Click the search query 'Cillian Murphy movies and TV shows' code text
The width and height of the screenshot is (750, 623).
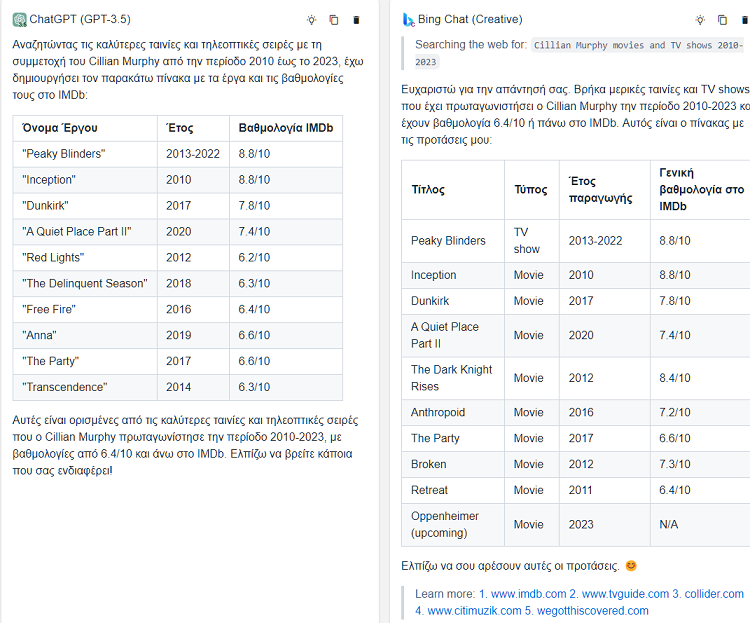tap(638, 45)
